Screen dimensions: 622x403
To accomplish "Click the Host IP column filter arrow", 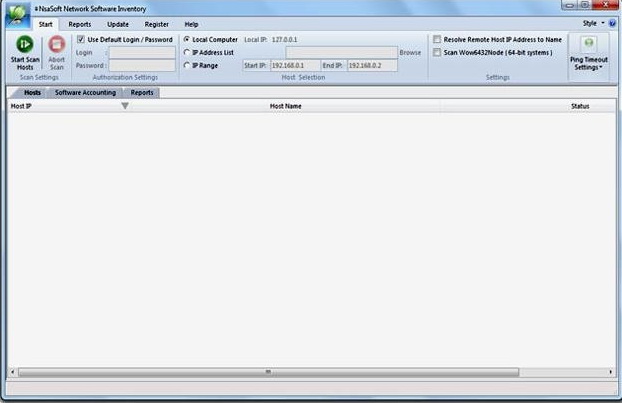I will point(125,106).
